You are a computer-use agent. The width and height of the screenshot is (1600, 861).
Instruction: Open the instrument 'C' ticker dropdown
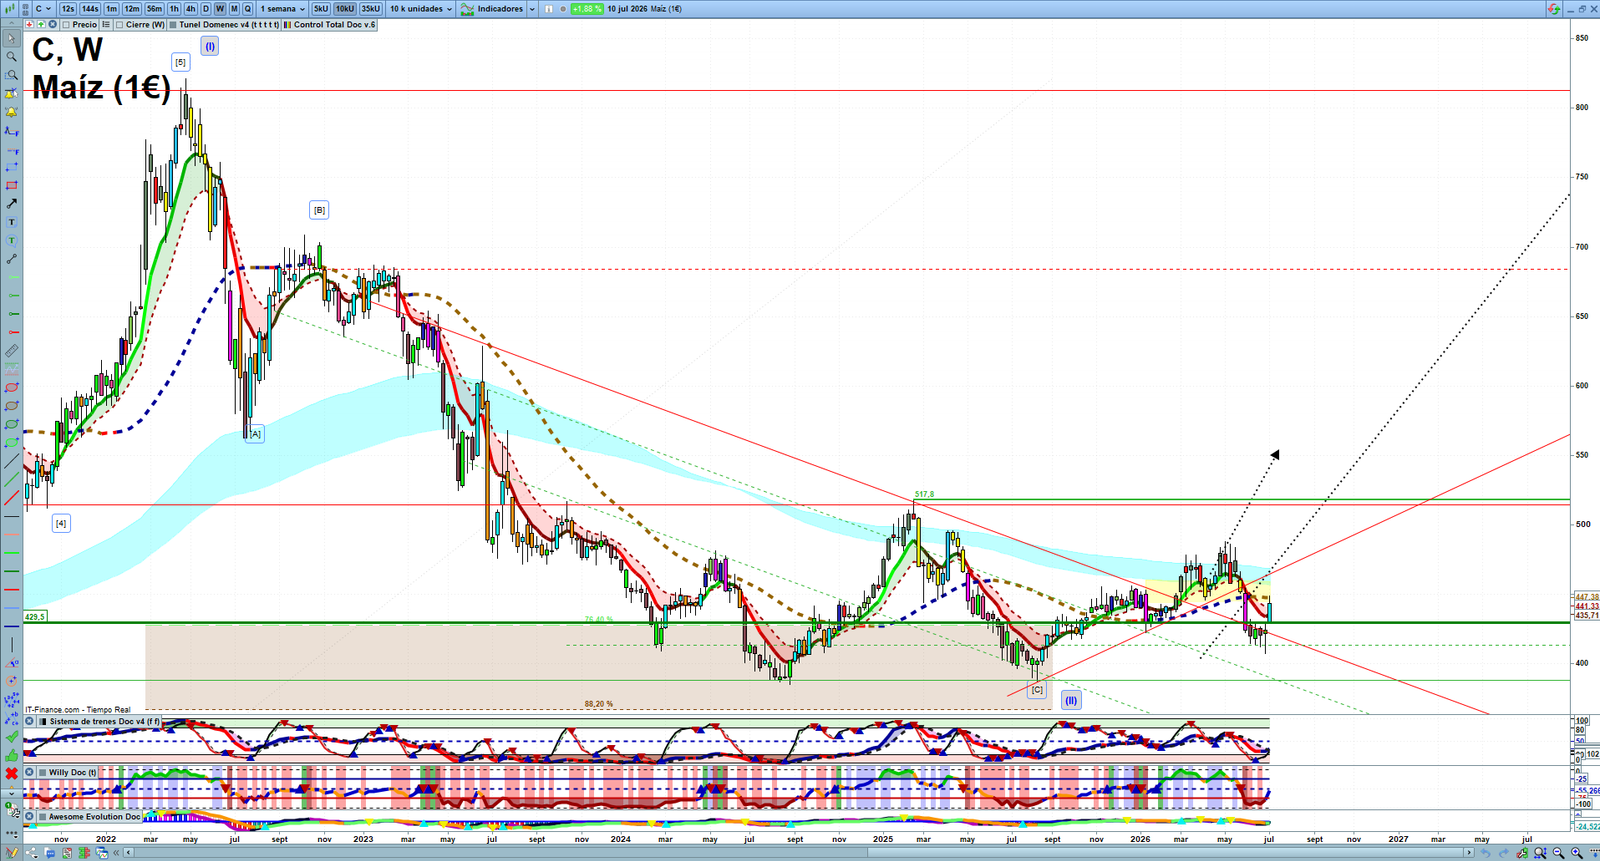point(44,9)
